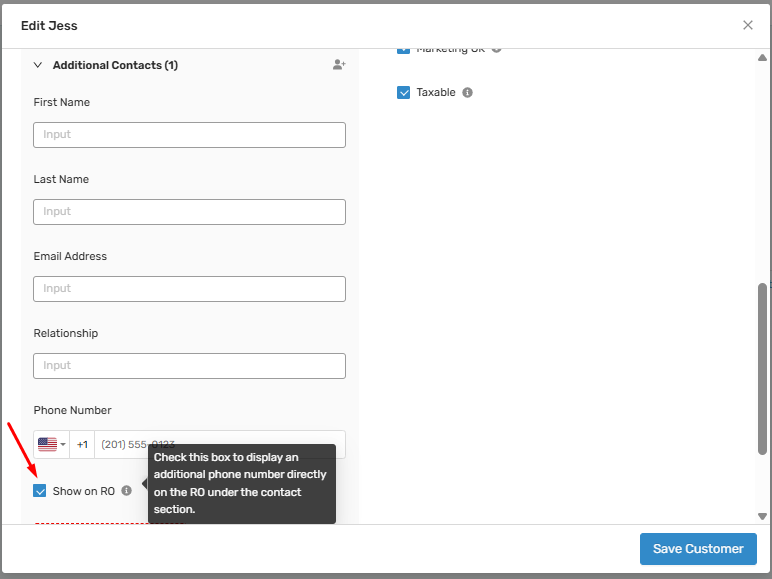The width and height of the screenshot is (772, 579).
Task: Click the Taxable label text
Action: [x=436, y=93]
